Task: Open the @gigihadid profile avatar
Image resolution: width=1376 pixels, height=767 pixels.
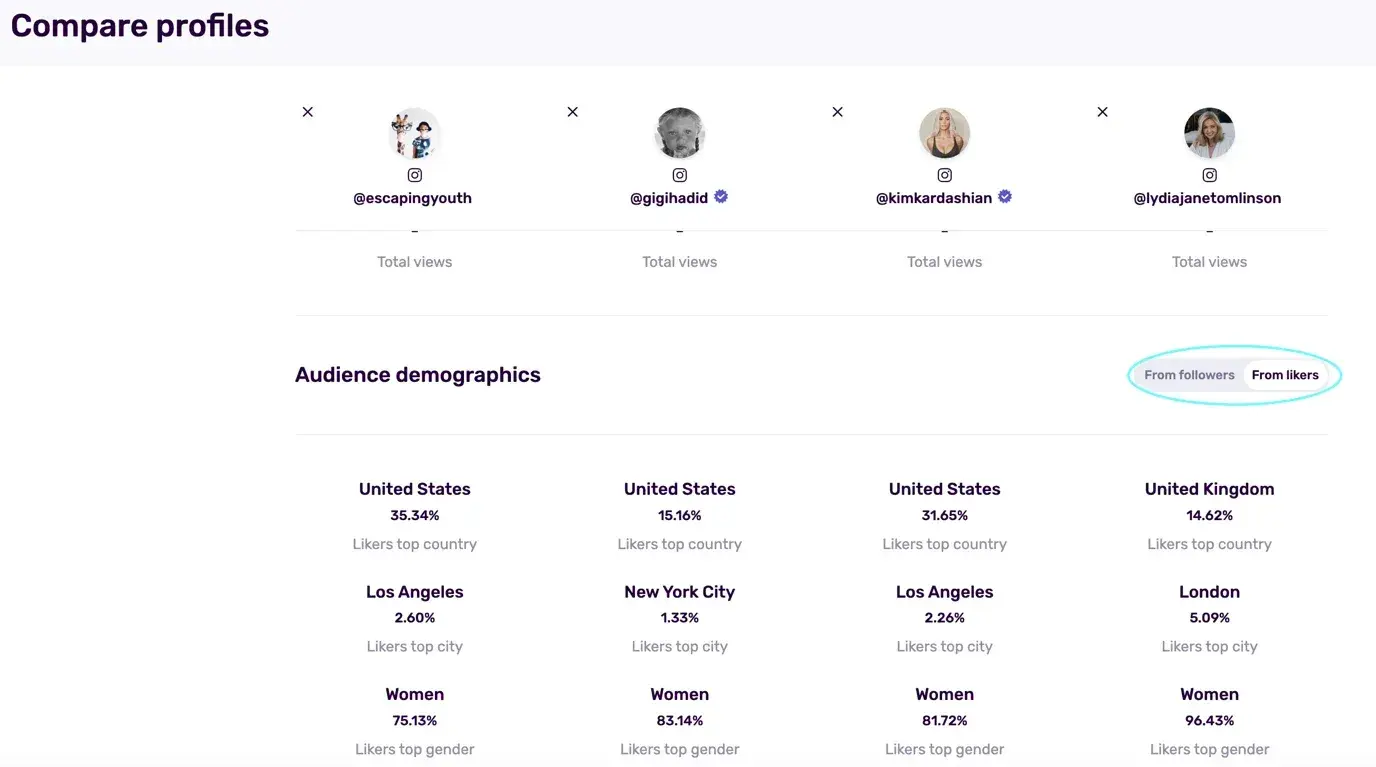Action: 680,134
